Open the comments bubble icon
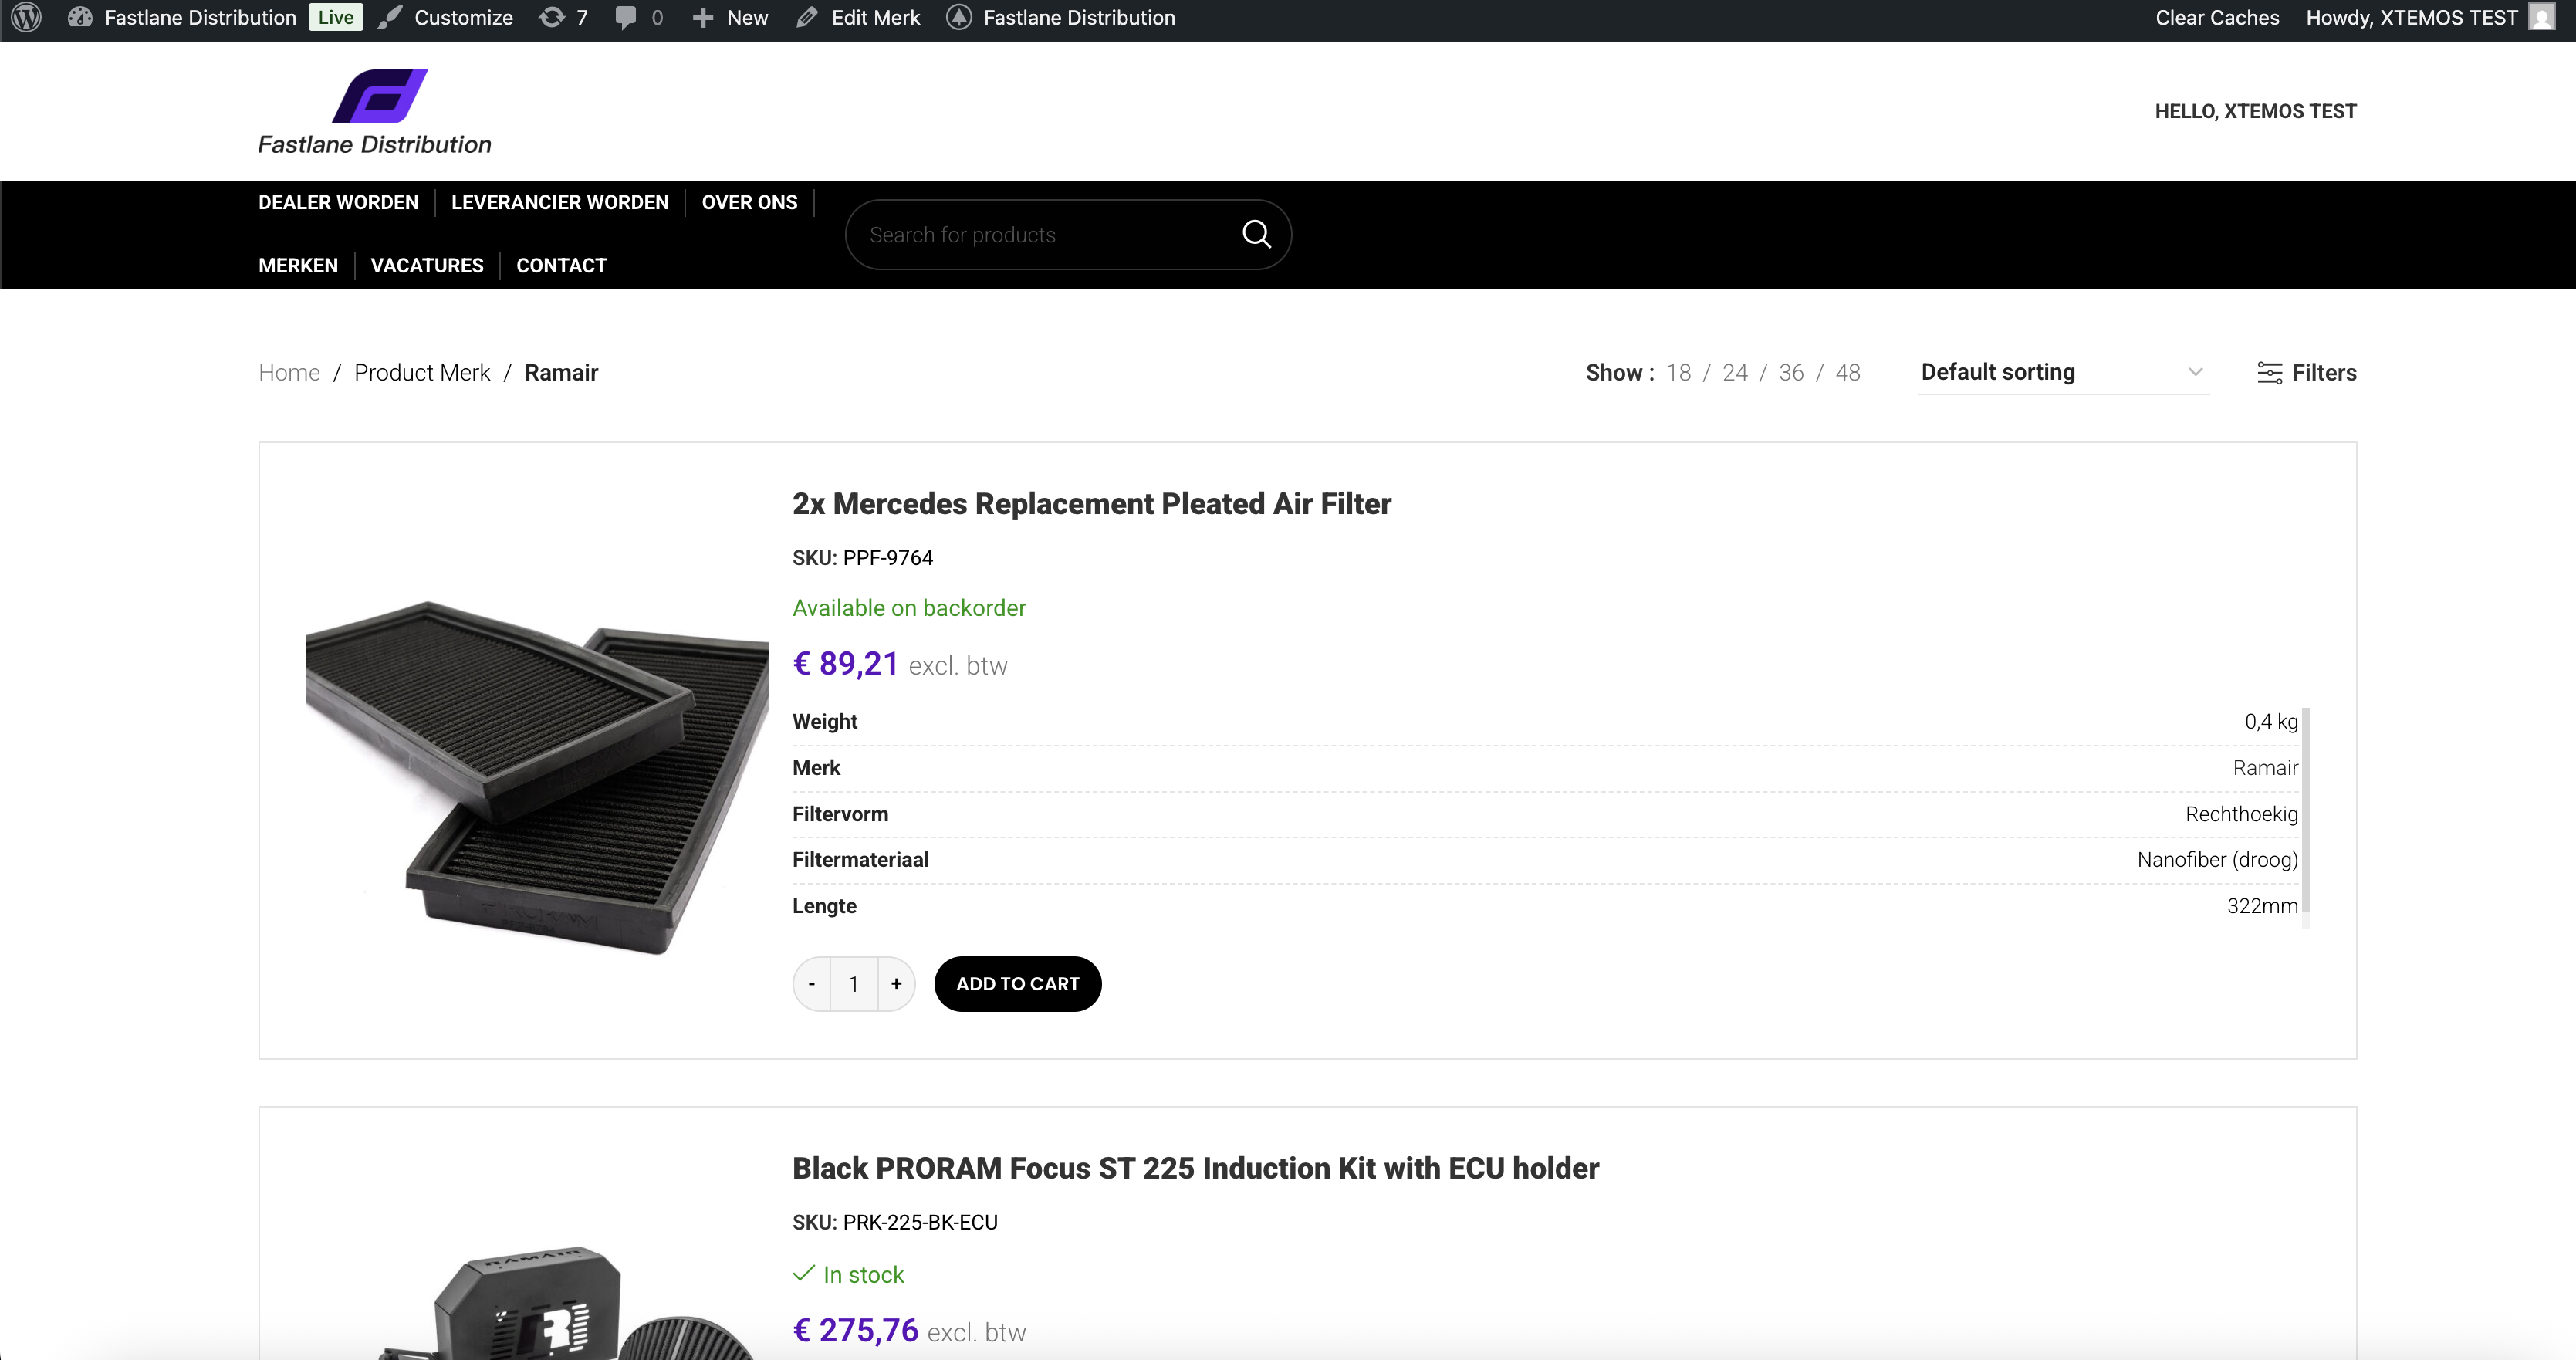The height and width of the screenshot is (1360, 2576). click(626, 18)
